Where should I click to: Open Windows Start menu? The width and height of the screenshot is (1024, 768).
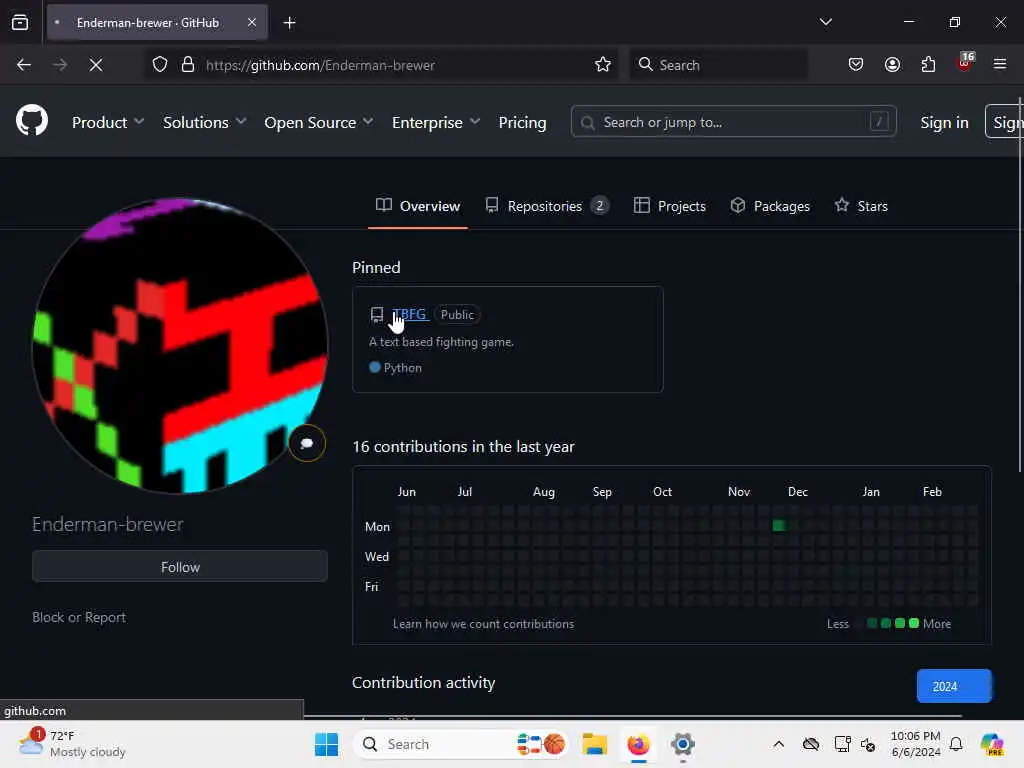coord(327,744)
